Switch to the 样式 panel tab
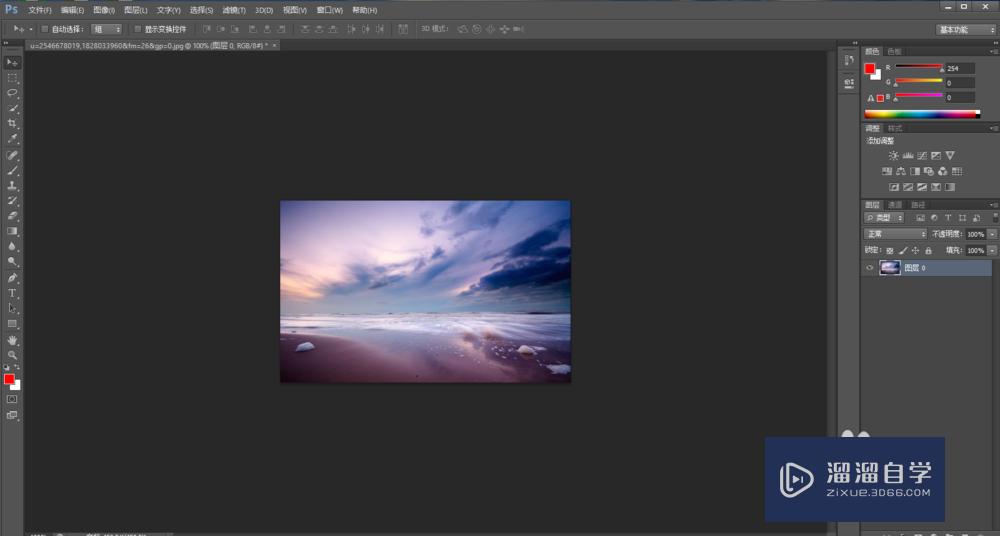 tap(895, 128)
